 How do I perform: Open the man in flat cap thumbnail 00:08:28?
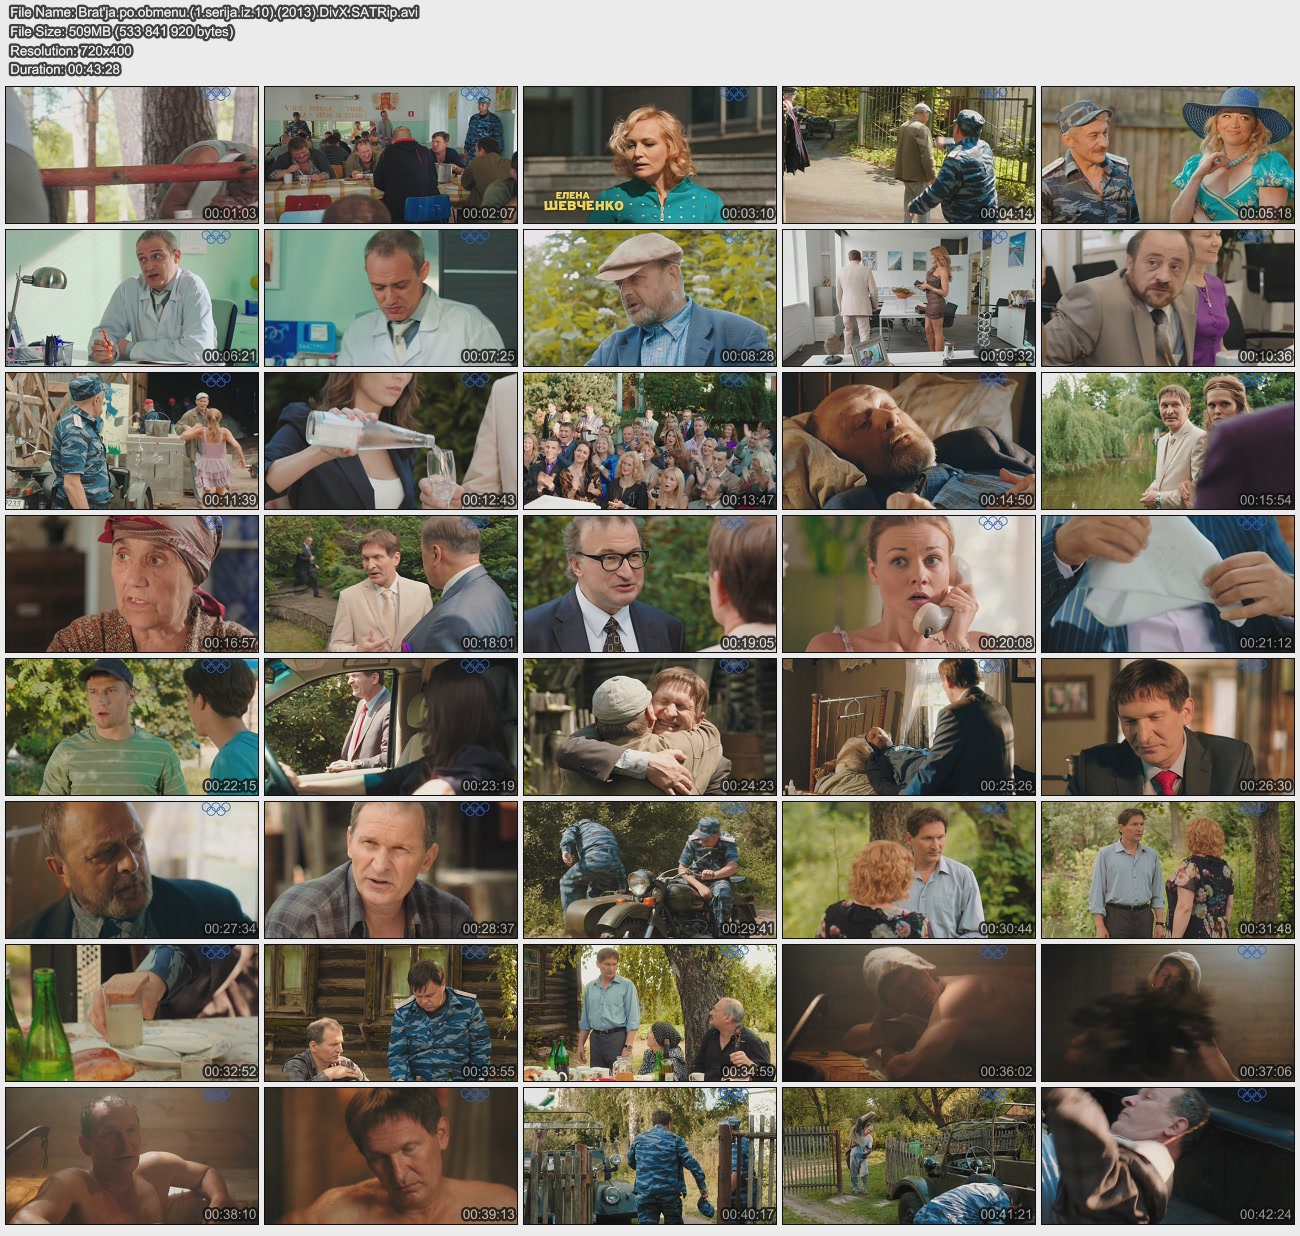[x=650, y=298]
